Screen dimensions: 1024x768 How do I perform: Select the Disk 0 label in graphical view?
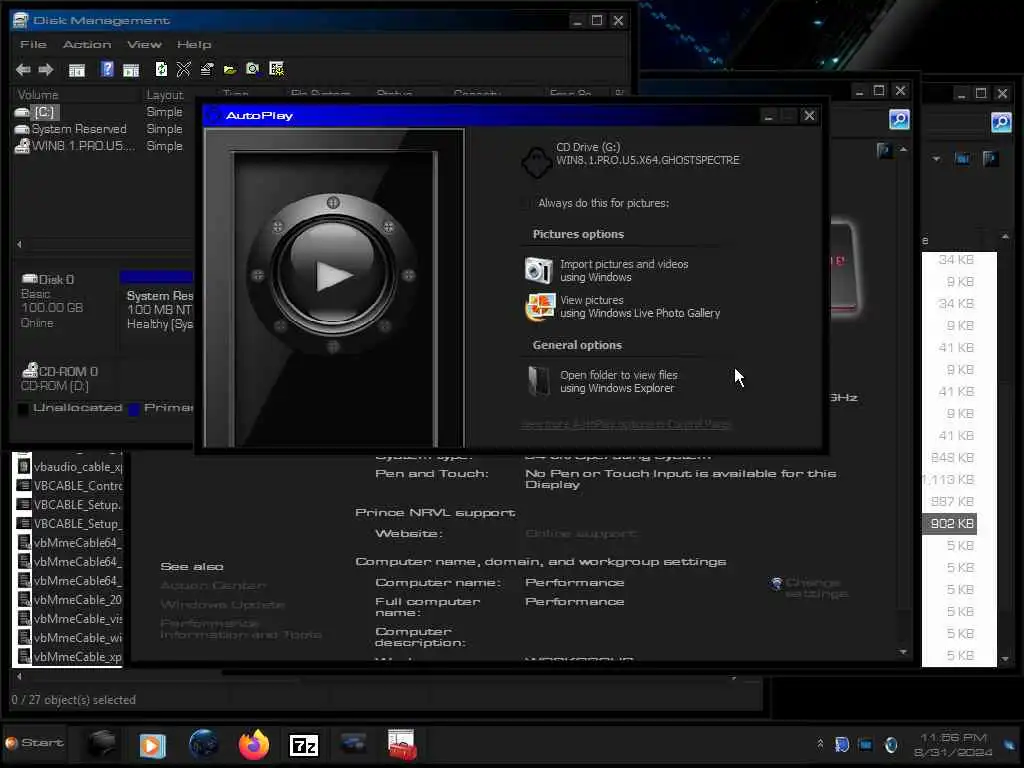pyautogui.click(x=56, y=280)
